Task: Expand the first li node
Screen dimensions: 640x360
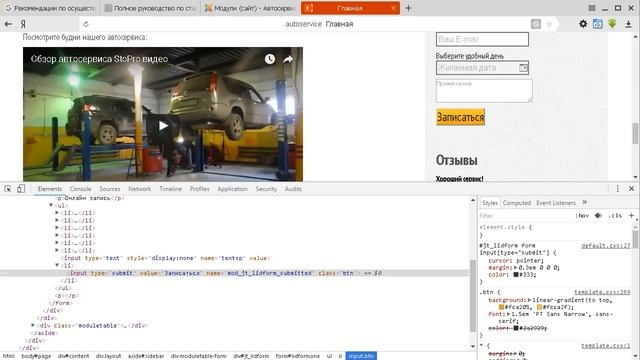Action: click(57, 213)
